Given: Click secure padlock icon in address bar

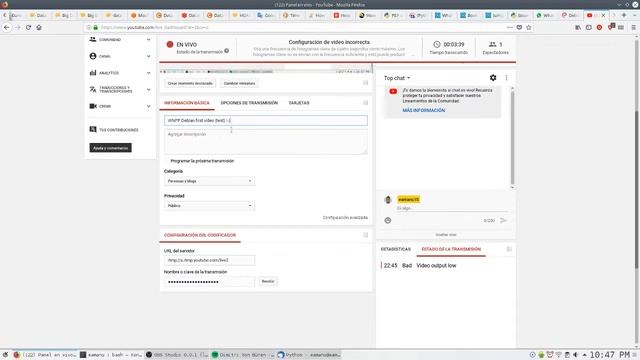Looking at the screenshot, I should coord(96,27).
